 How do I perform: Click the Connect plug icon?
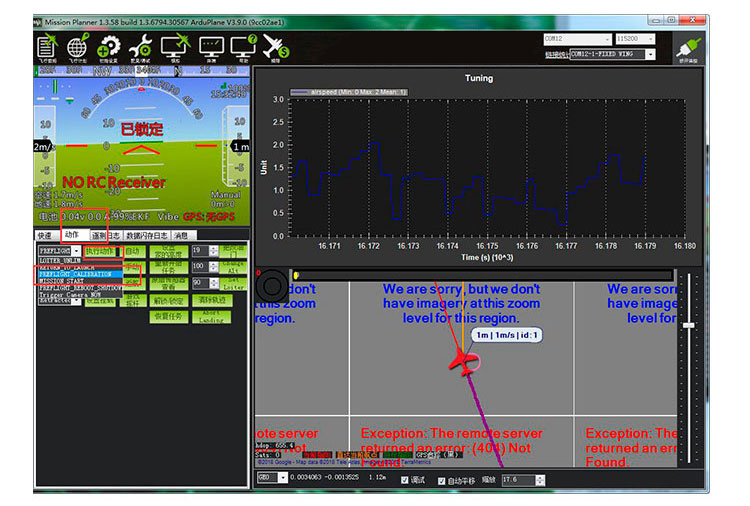(x=685, y=46)
